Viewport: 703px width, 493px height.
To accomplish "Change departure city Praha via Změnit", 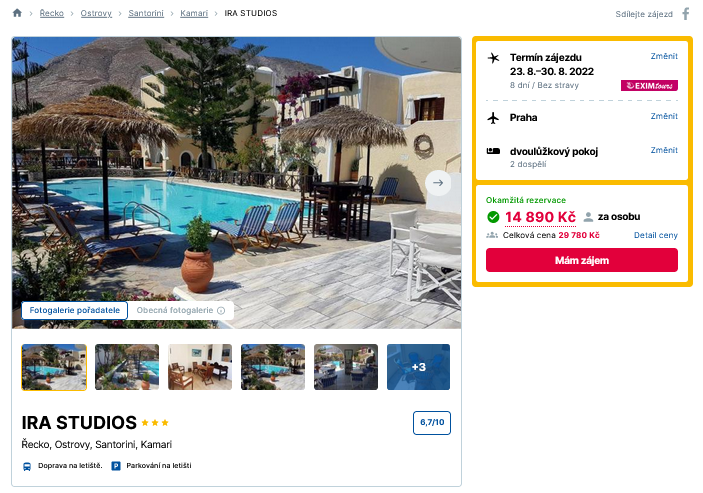I will [664, 116].
